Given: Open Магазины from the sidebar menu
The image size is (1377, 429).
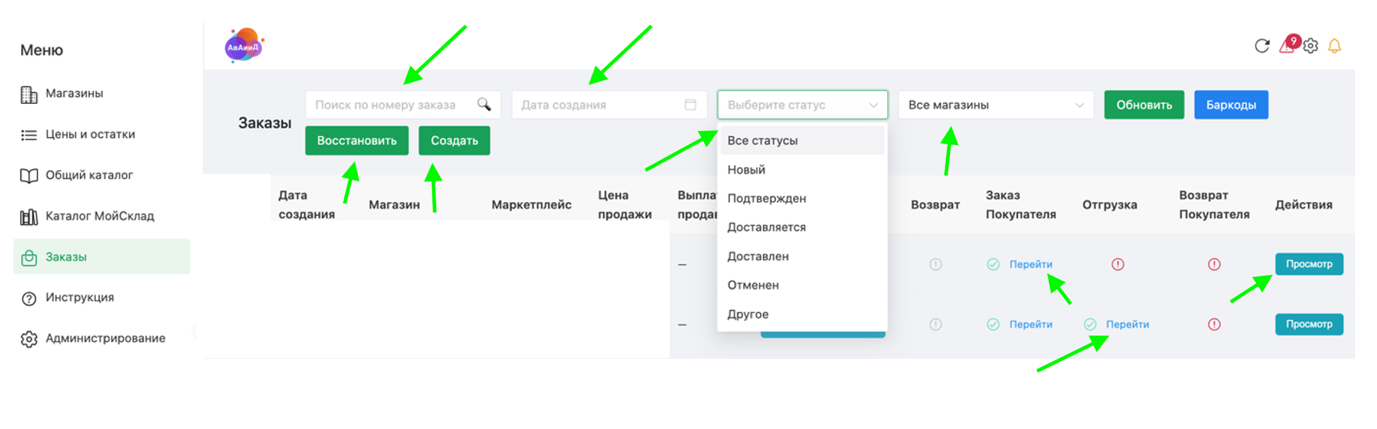Looking at the screenshot, I should (74, 94).
